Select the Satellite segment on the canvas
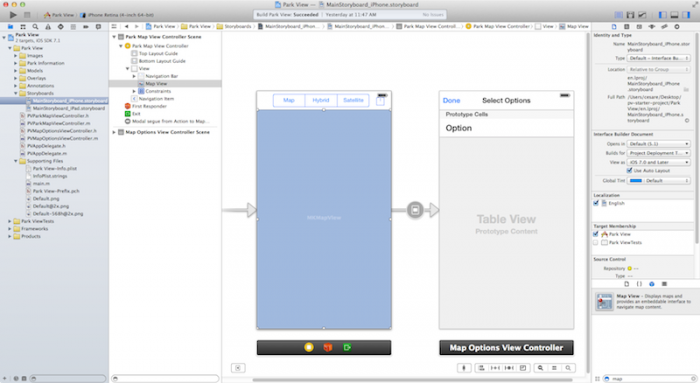This screenshot has height=383, width=700. pos(354,100)
